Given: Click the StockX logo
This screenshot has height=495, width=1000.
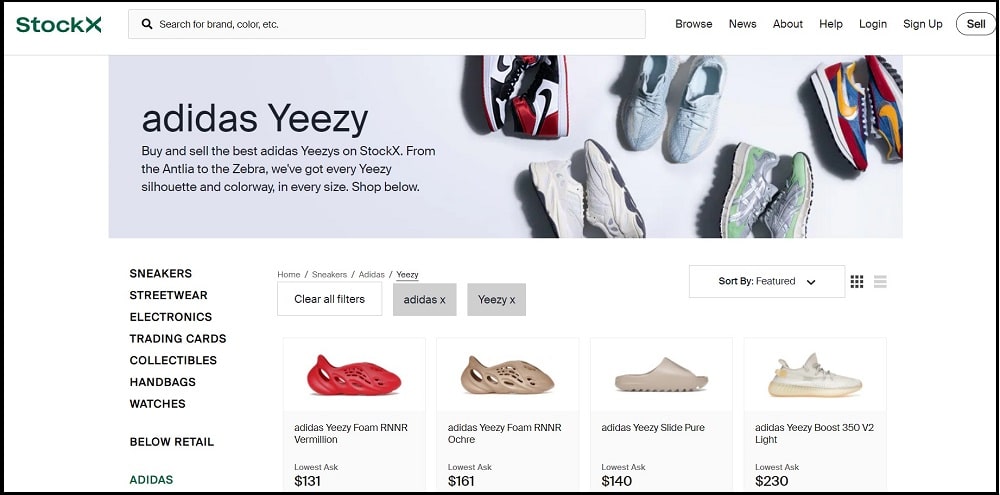Looking at the screenshot, I should pyautogui.click(x=59, y=24).
